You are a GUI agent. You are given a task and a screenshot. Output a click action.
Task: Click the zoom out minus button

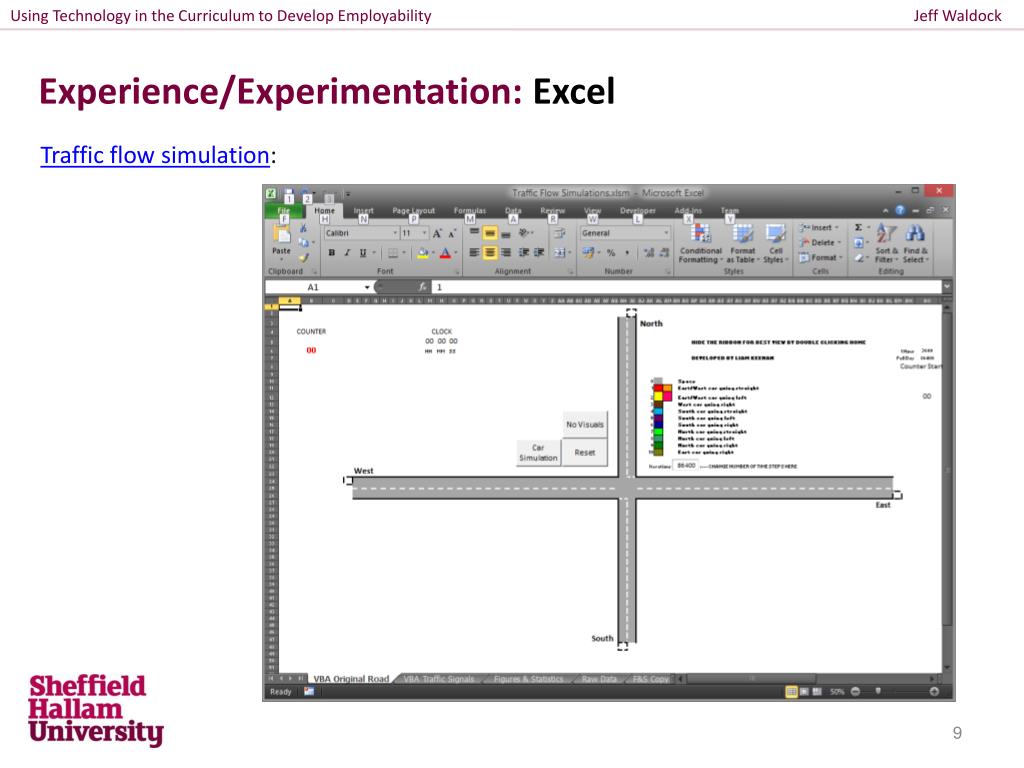(x=856, y=692)
